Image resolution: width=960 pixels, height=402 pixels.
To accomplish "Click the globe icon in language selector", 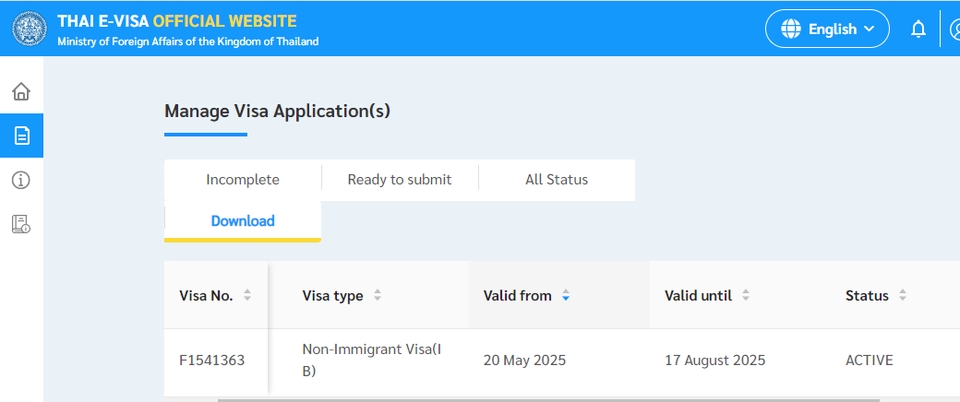I will [791, 29].
